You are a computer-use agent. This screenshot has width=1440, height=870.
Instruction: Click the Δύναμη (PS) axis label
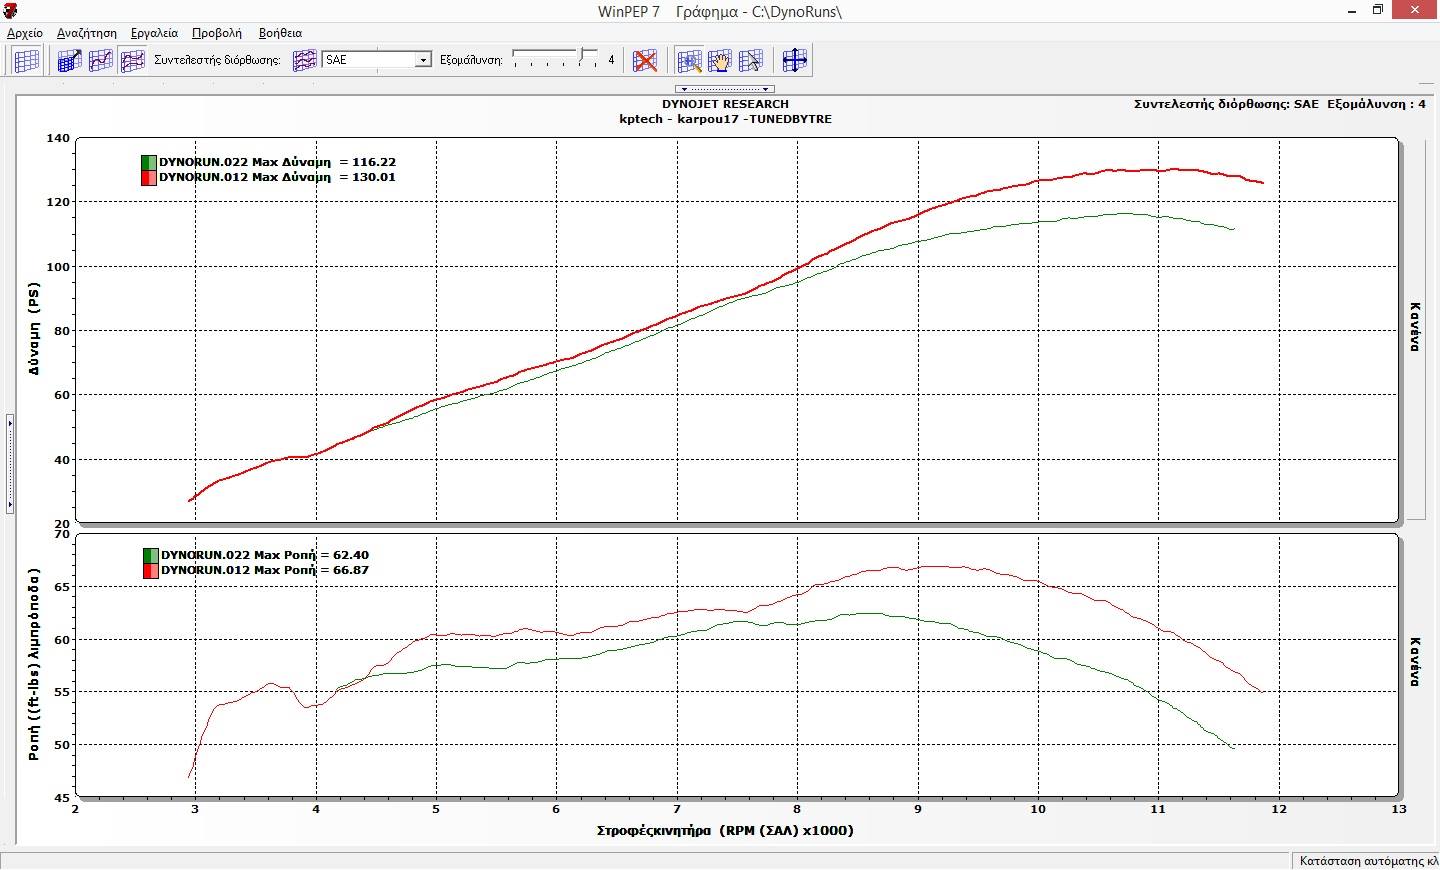point(34,329)
